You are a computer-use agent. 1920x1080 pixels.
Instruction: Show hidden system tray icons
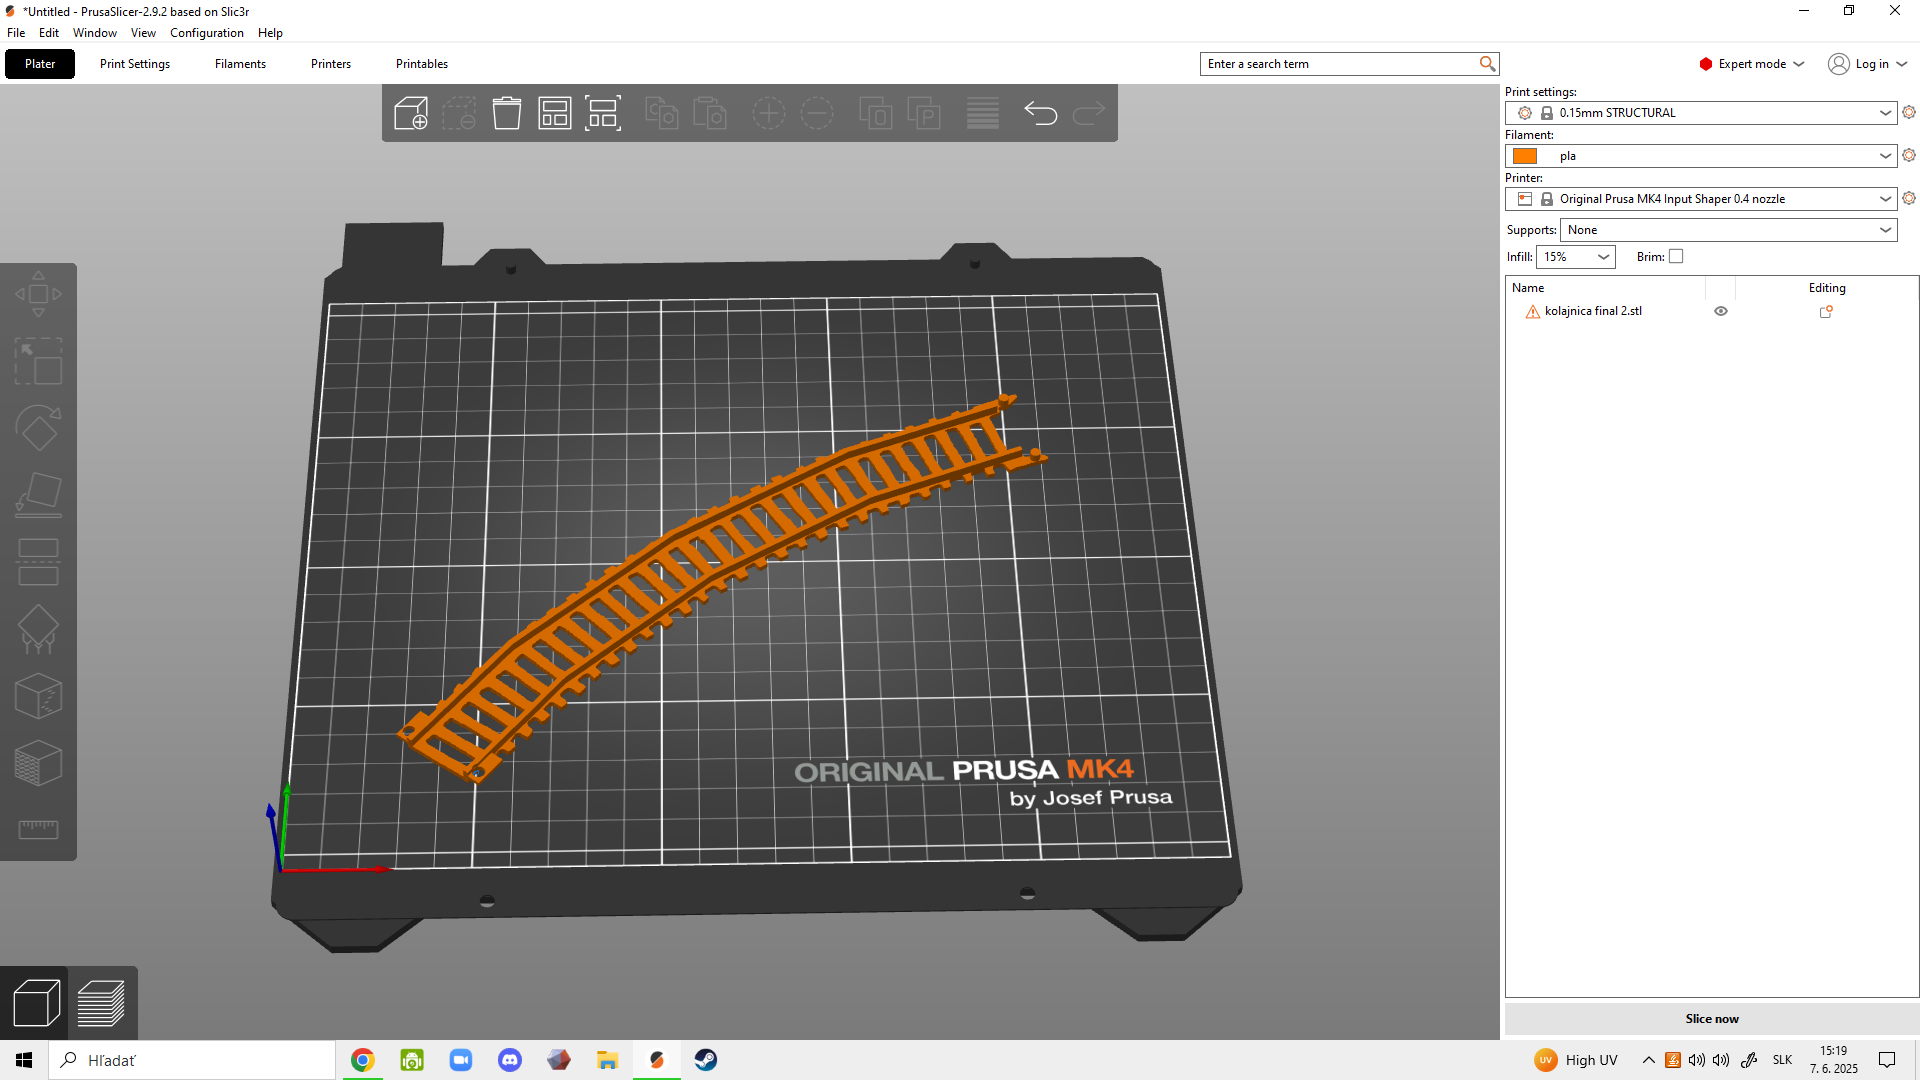(1648, 1060)
